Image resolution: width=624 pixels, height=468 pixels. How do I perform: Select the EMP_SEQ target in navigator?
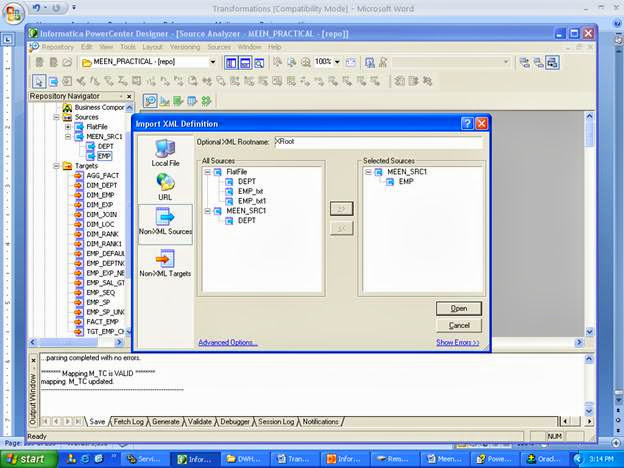click(100, 292)
